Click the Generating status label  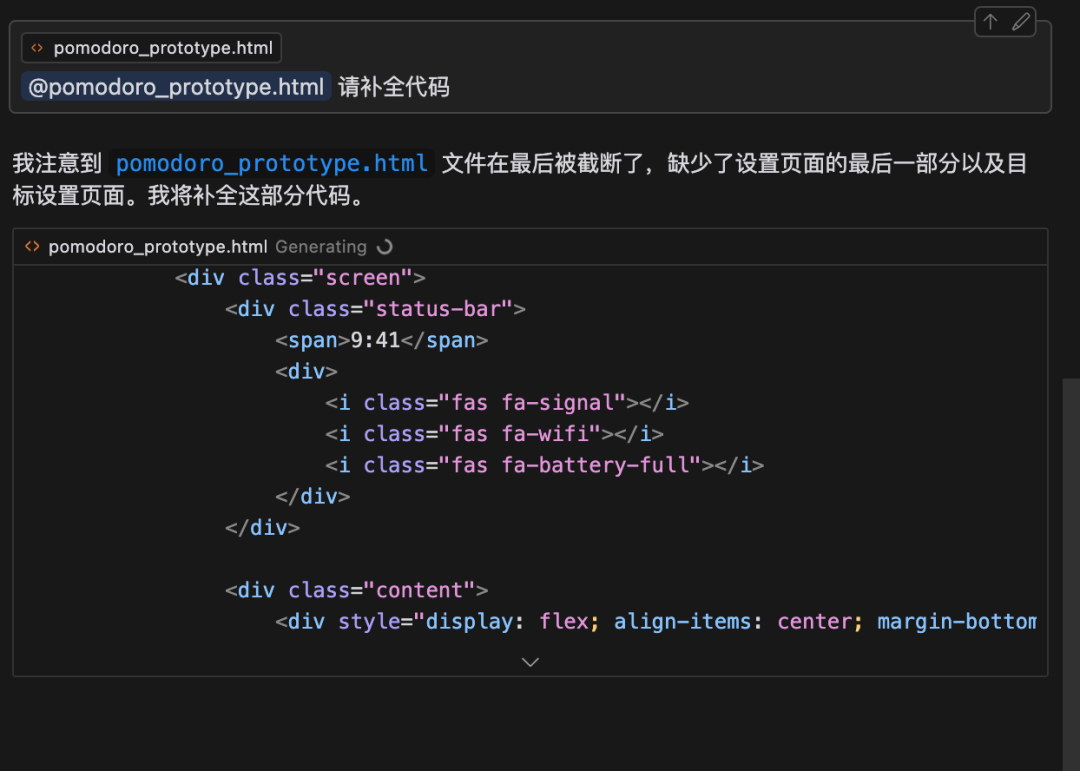tap(320, 246)
